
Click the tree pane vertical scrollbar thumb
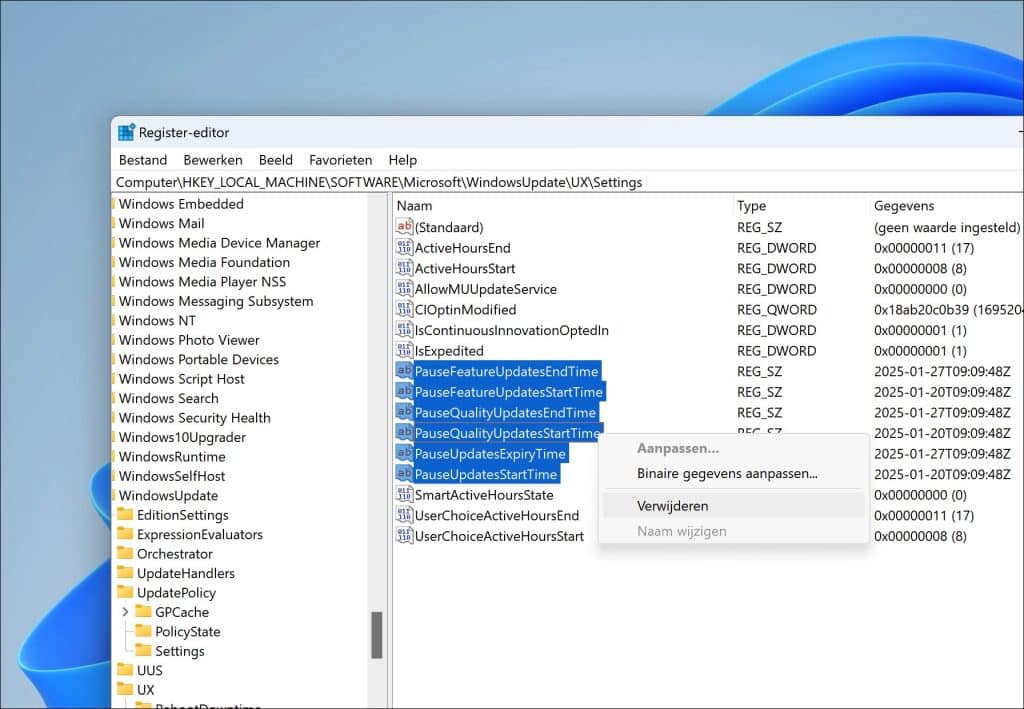377,635
